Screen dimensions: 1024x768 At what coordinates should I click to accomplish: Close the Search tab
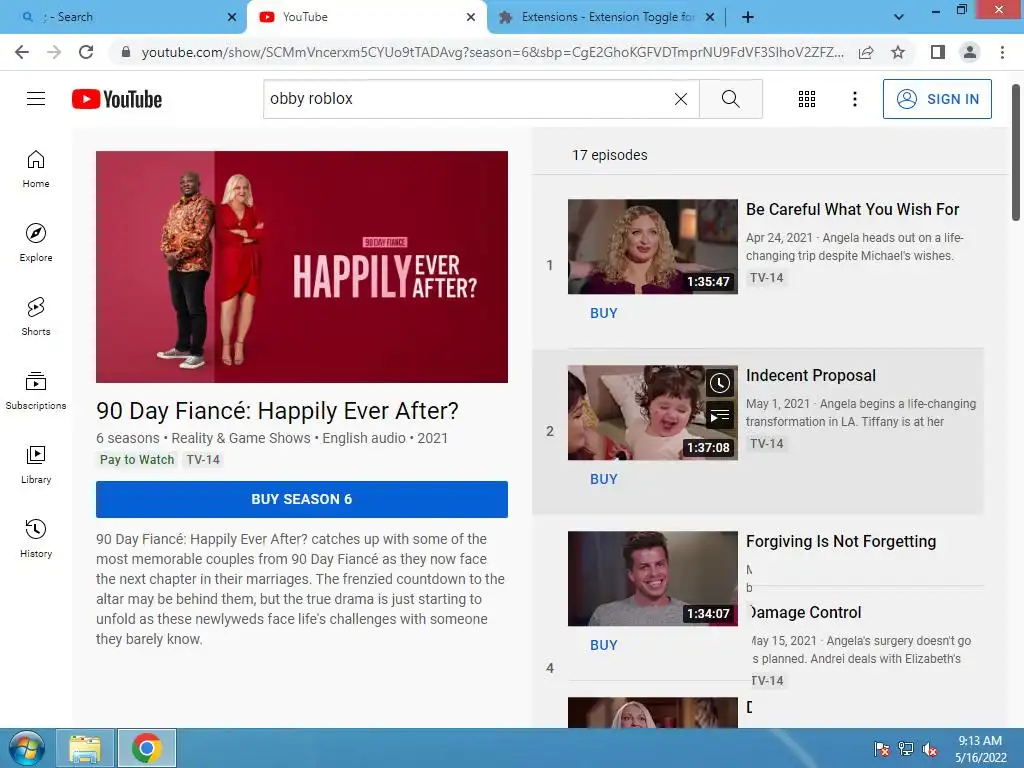point(232,17)
